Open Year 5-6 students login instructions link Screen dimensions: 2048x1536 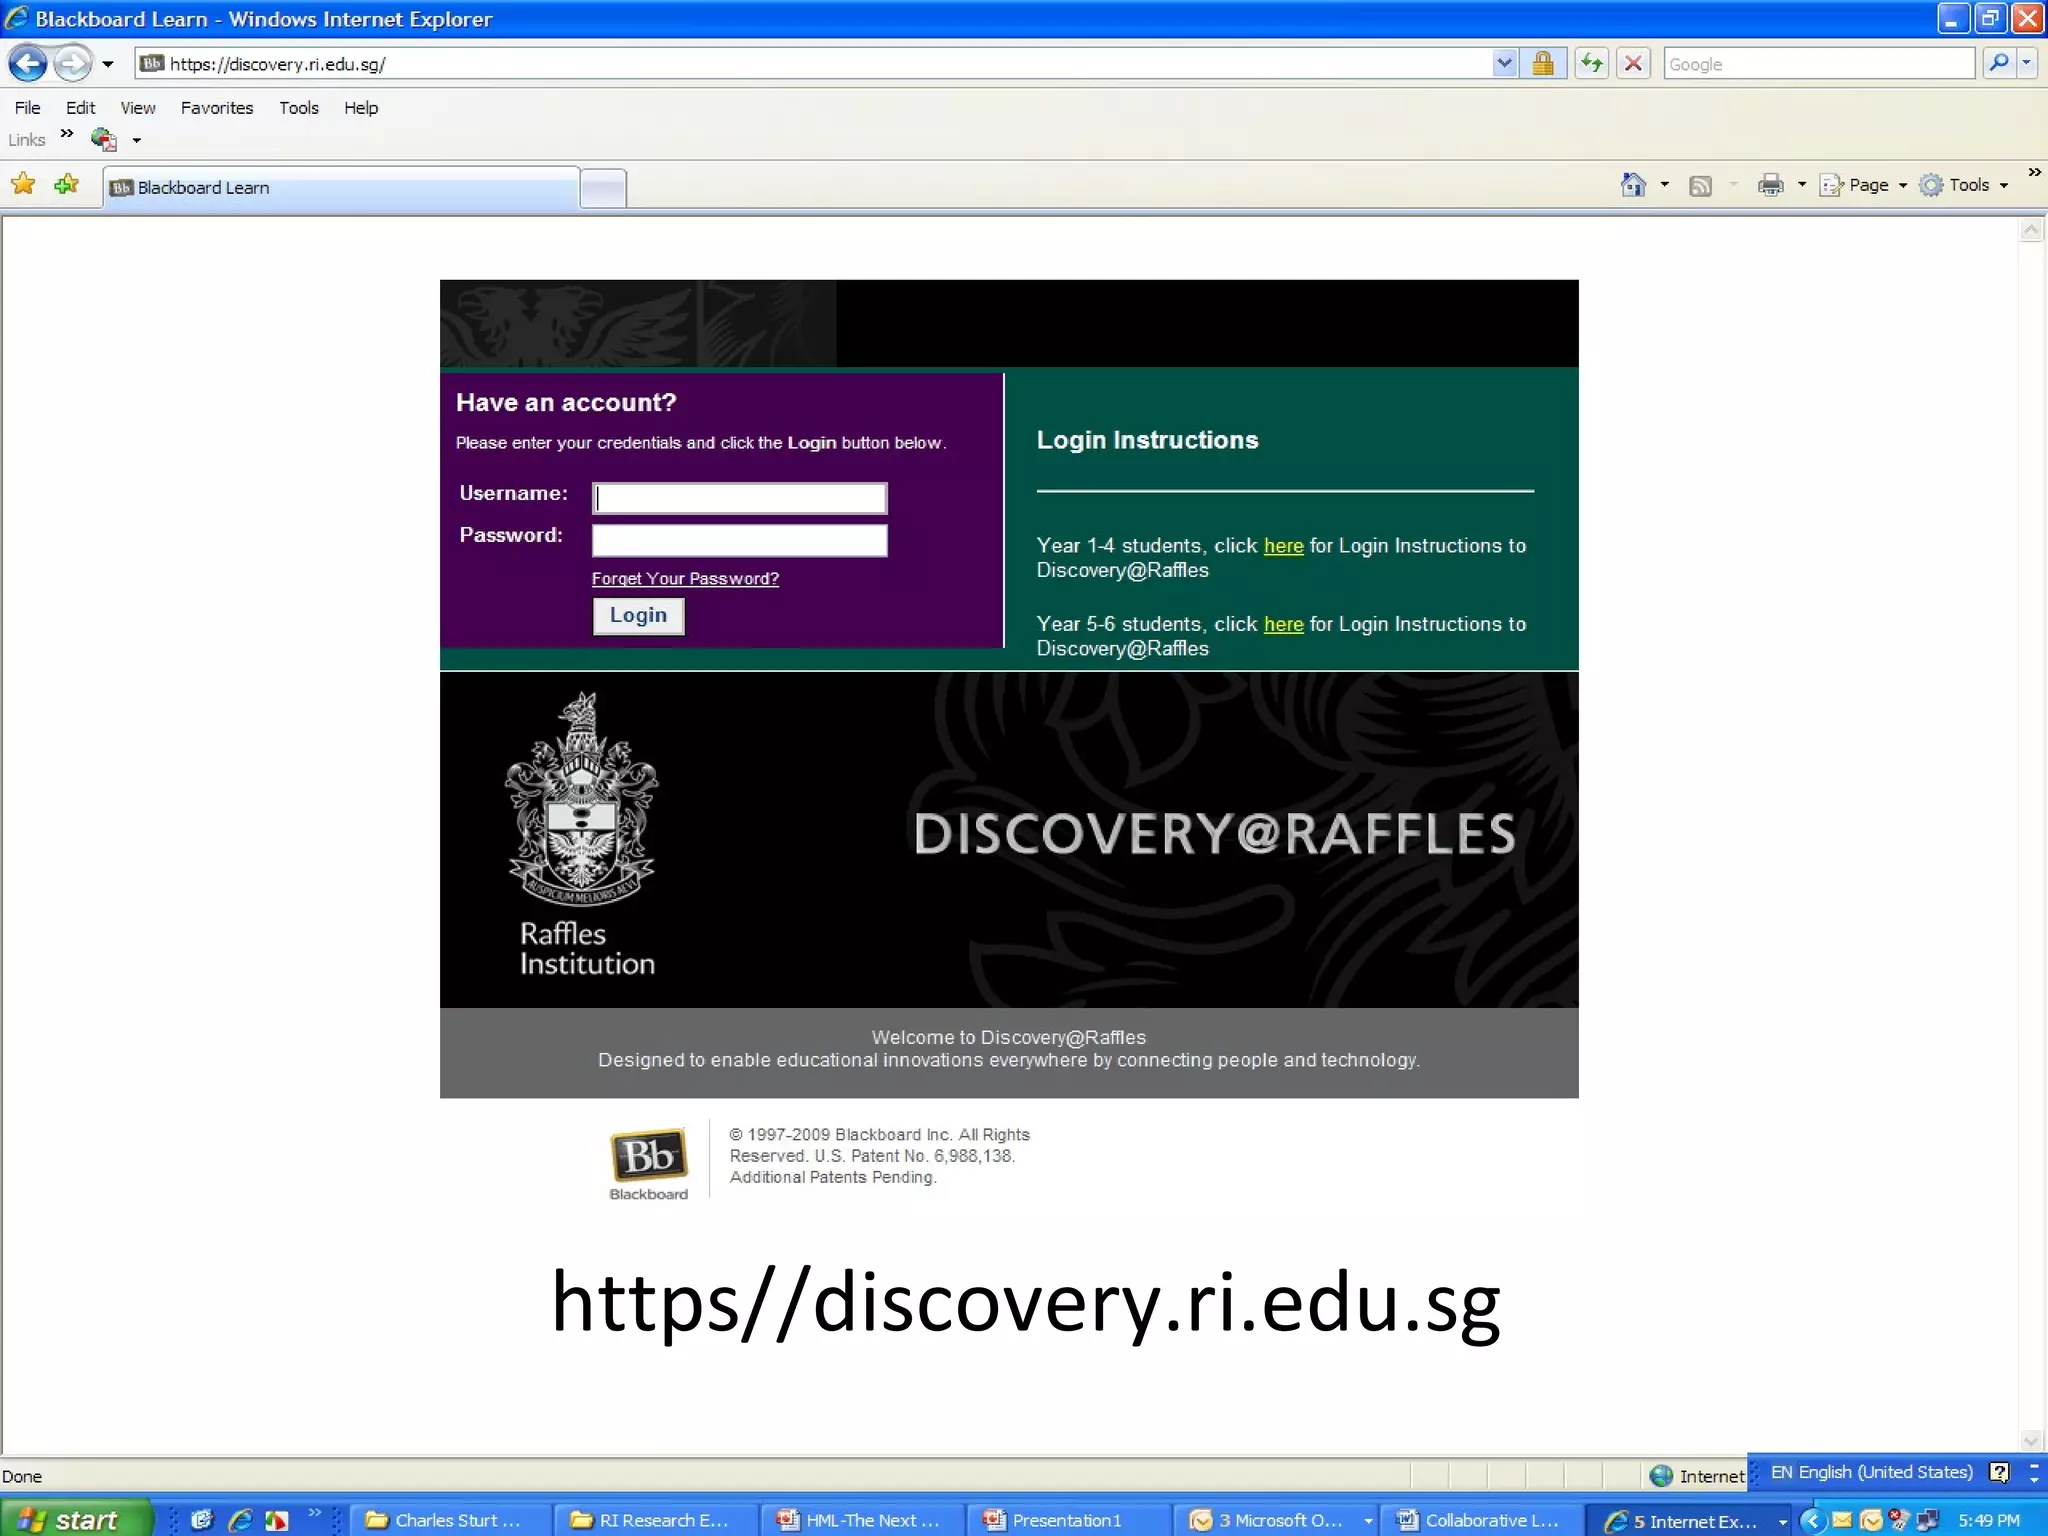pyautogui.click(x=1283, y=624)
